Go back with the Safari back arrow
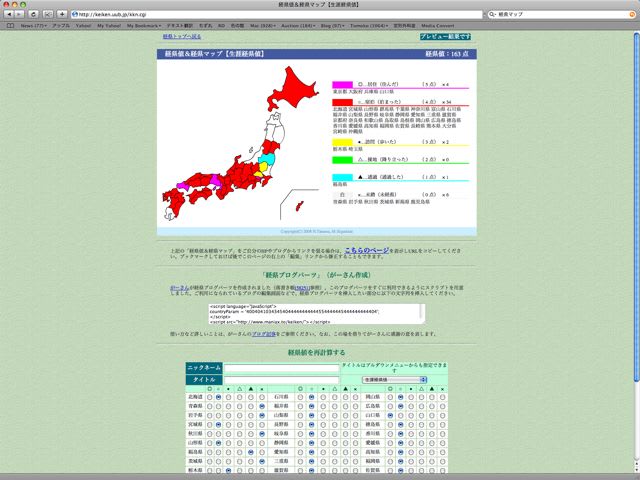 9,14
